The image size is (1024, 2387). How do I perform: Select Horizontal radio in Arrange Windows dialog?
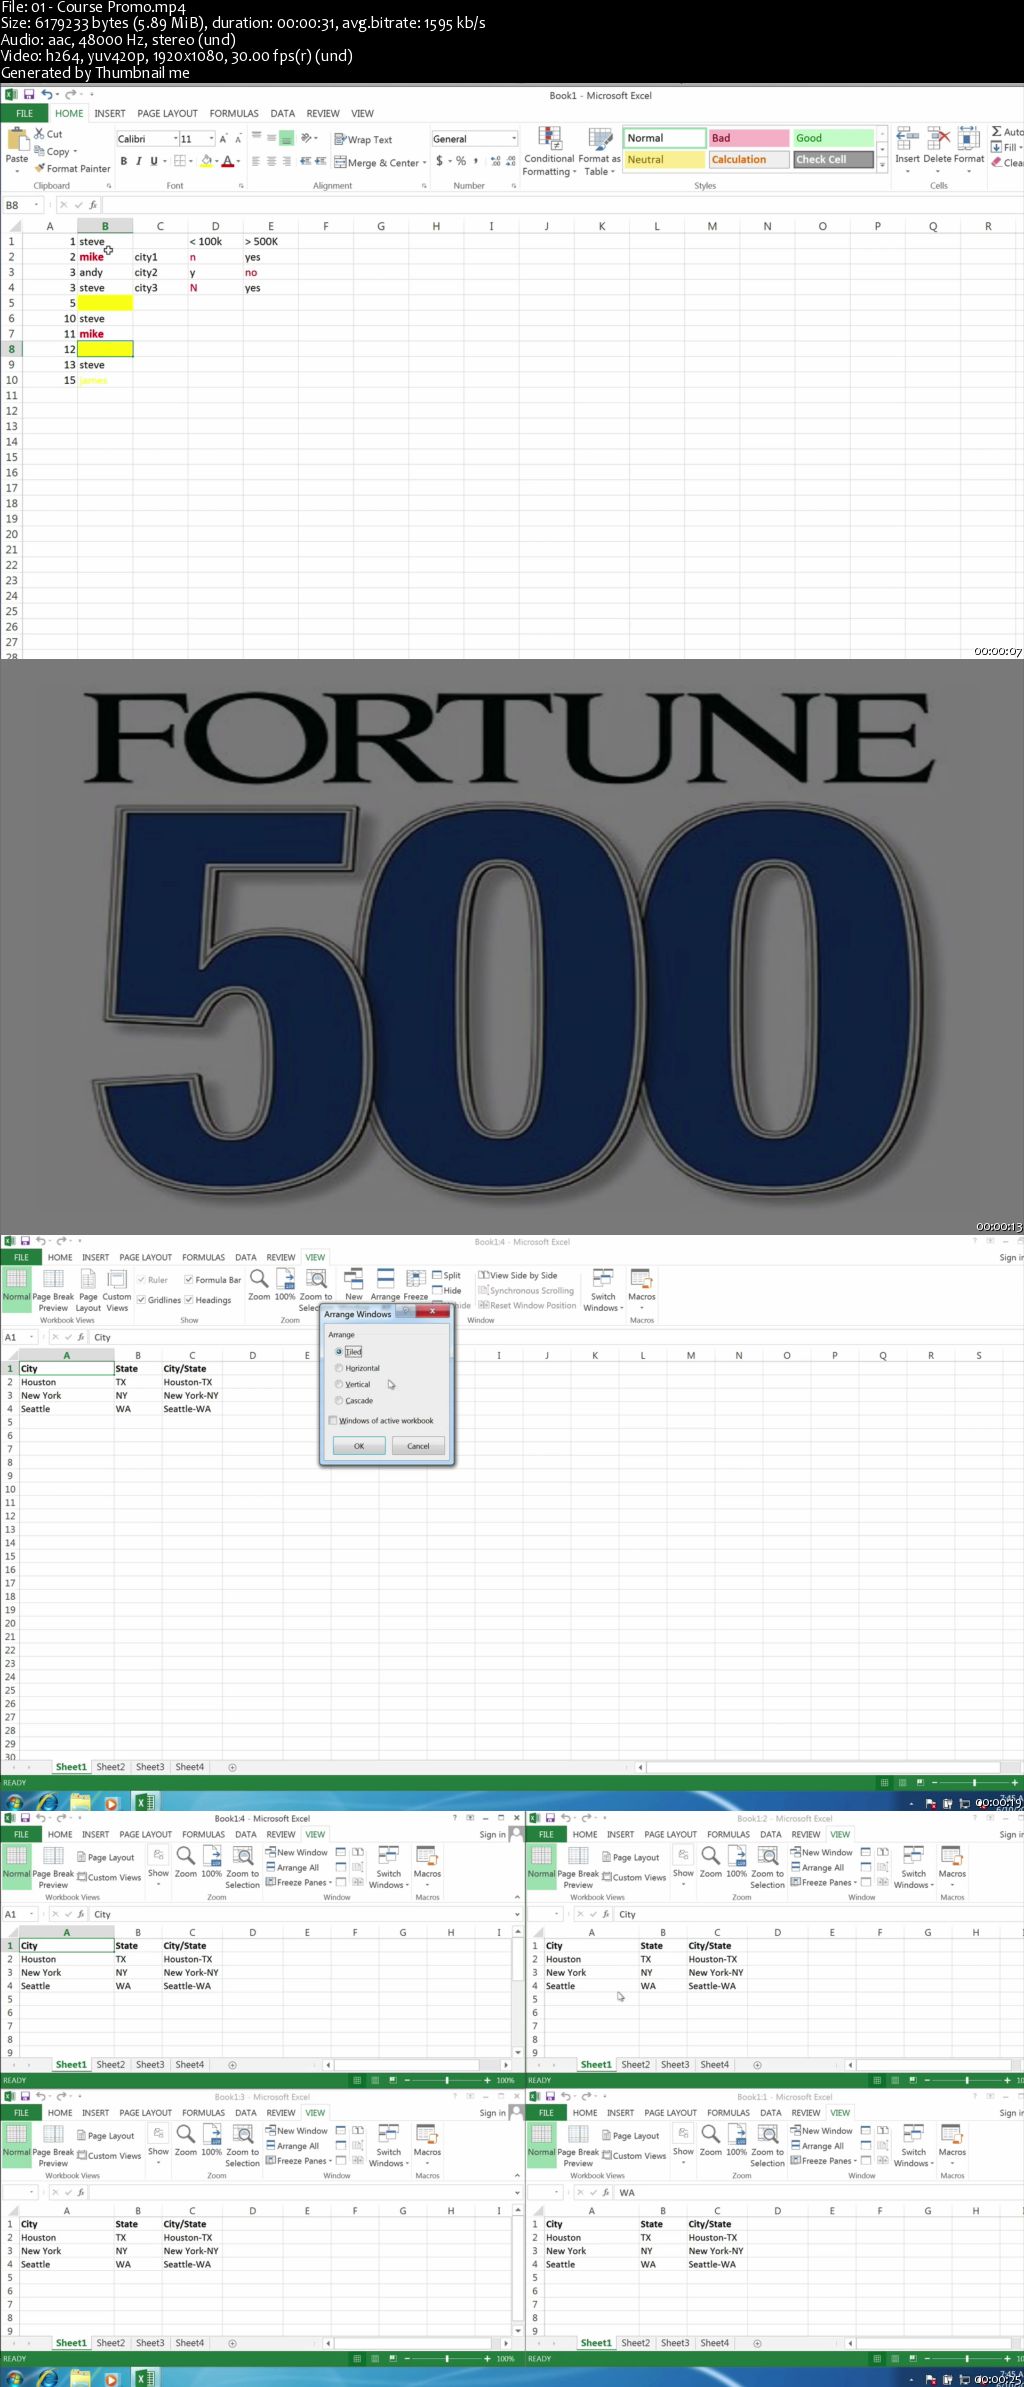point(339,1368)
